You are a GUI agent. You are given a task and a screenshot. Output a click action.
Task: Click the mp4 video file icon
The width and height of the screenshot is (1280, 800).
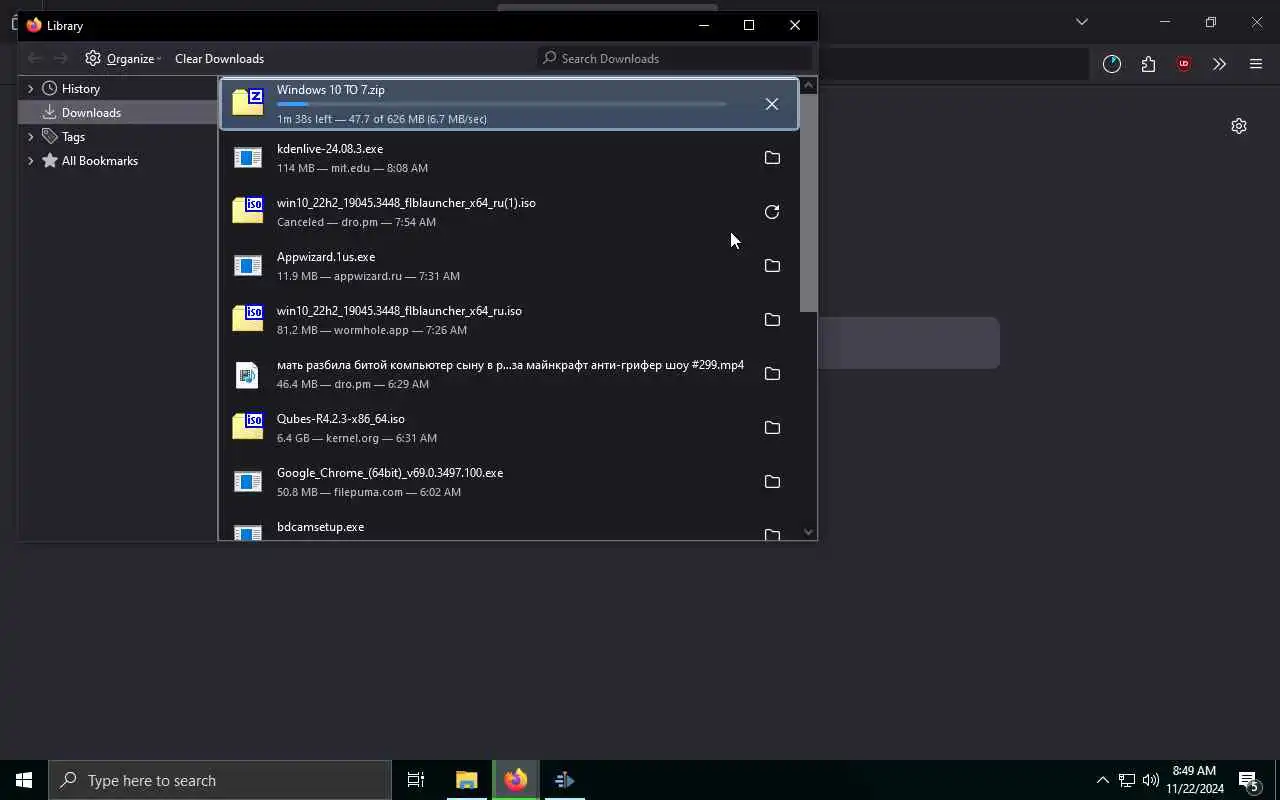(x=247, y=374)
